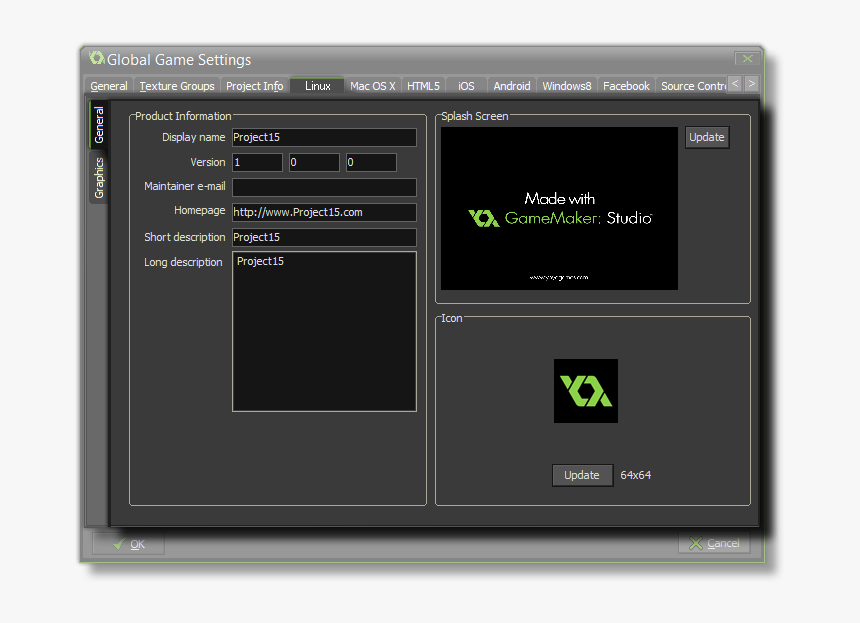This screenshot has height=623, width=860.
Task: Click the Display name input field
Action: (324, 137)
